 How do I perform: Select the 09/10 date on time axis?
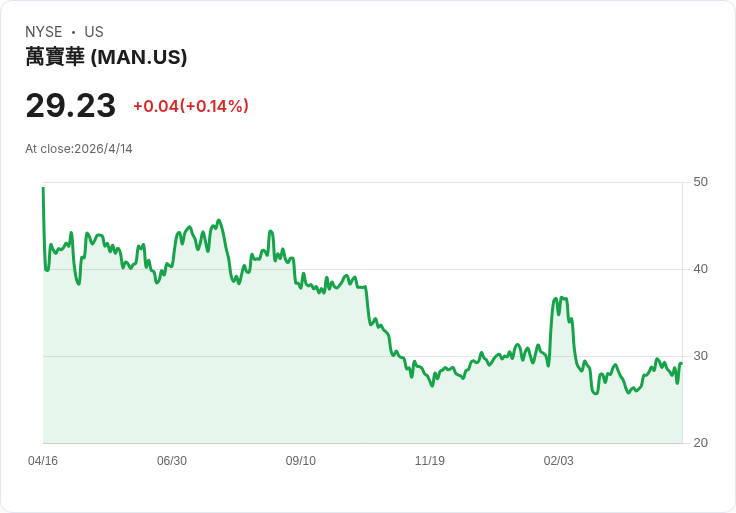[x=301, y=461]
